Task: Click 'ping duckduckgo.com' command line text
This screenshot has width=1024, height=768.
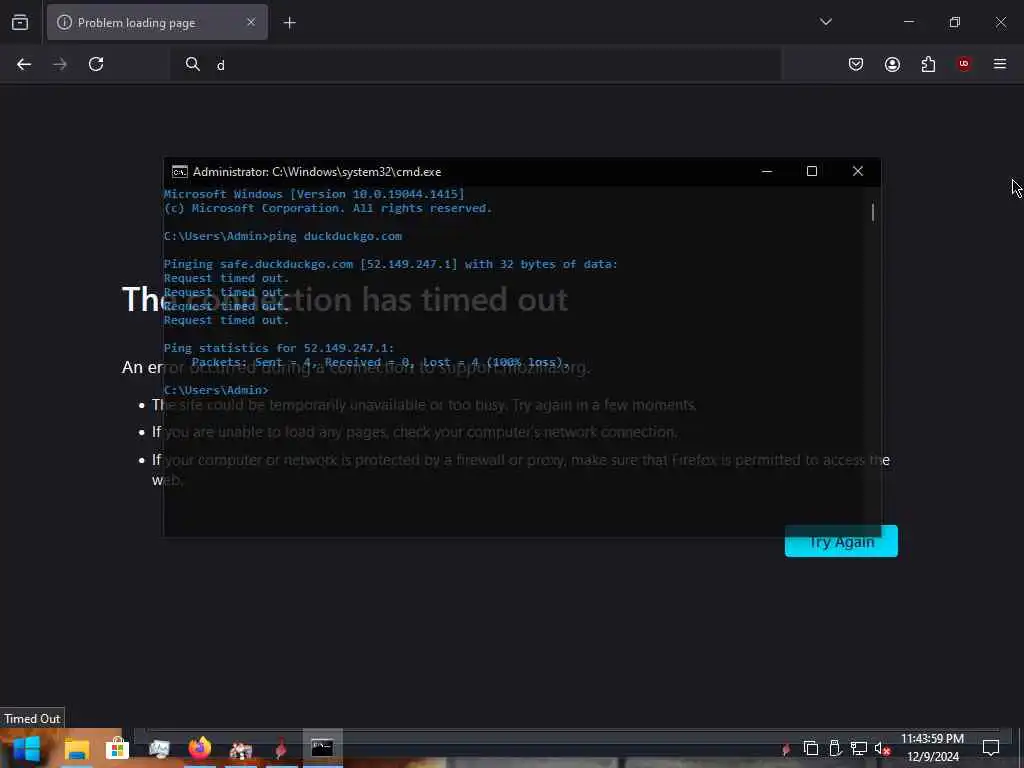Action: [335, 236]
